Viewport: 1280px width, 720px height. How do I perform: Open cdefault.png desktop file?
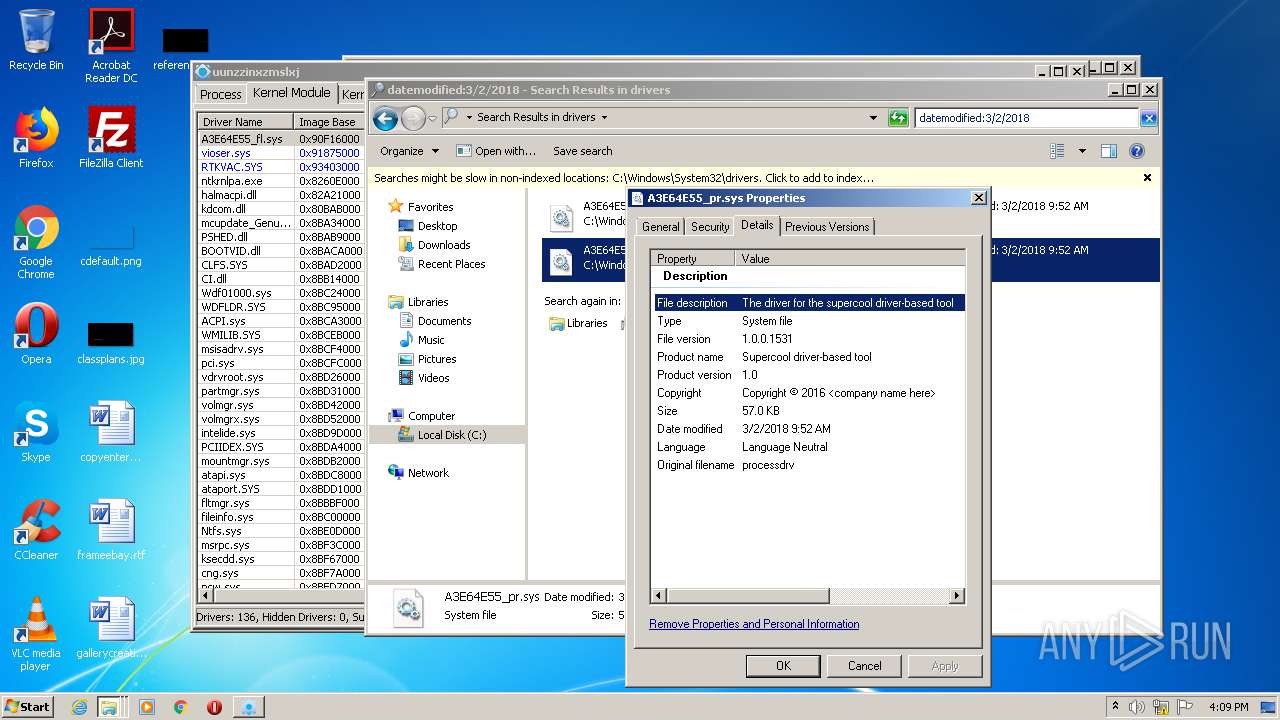click(x=111, y=242)
